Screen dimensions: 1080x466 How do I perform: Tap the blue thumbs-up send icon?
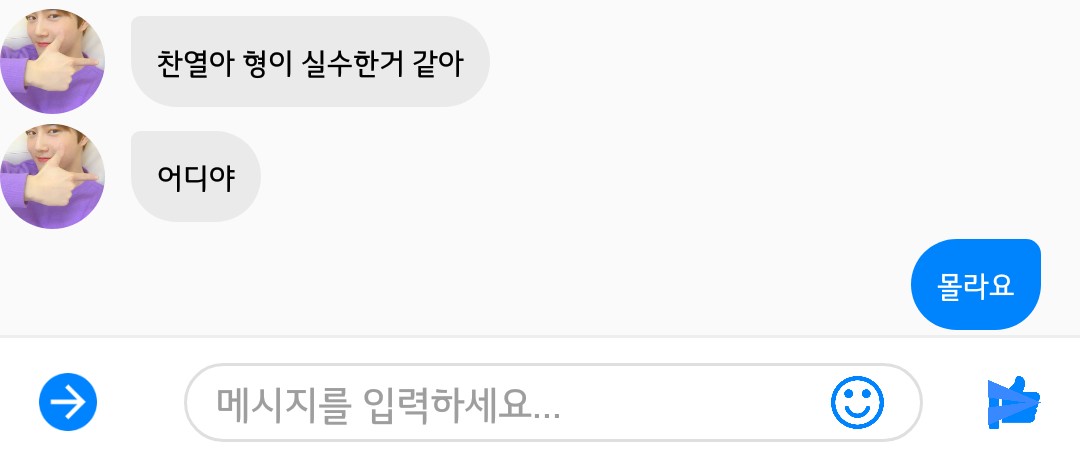(1014, 403)
